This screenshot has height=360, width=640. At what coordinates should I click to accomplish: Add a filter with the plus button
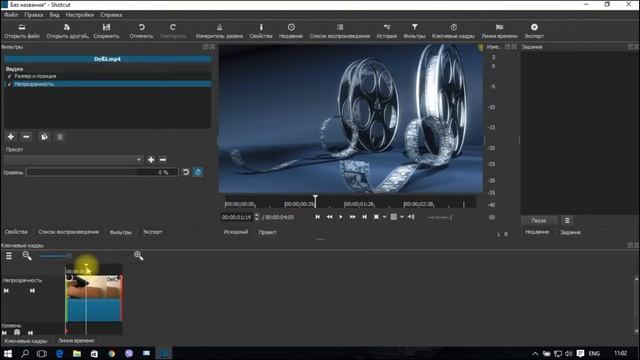click(11, 137)
